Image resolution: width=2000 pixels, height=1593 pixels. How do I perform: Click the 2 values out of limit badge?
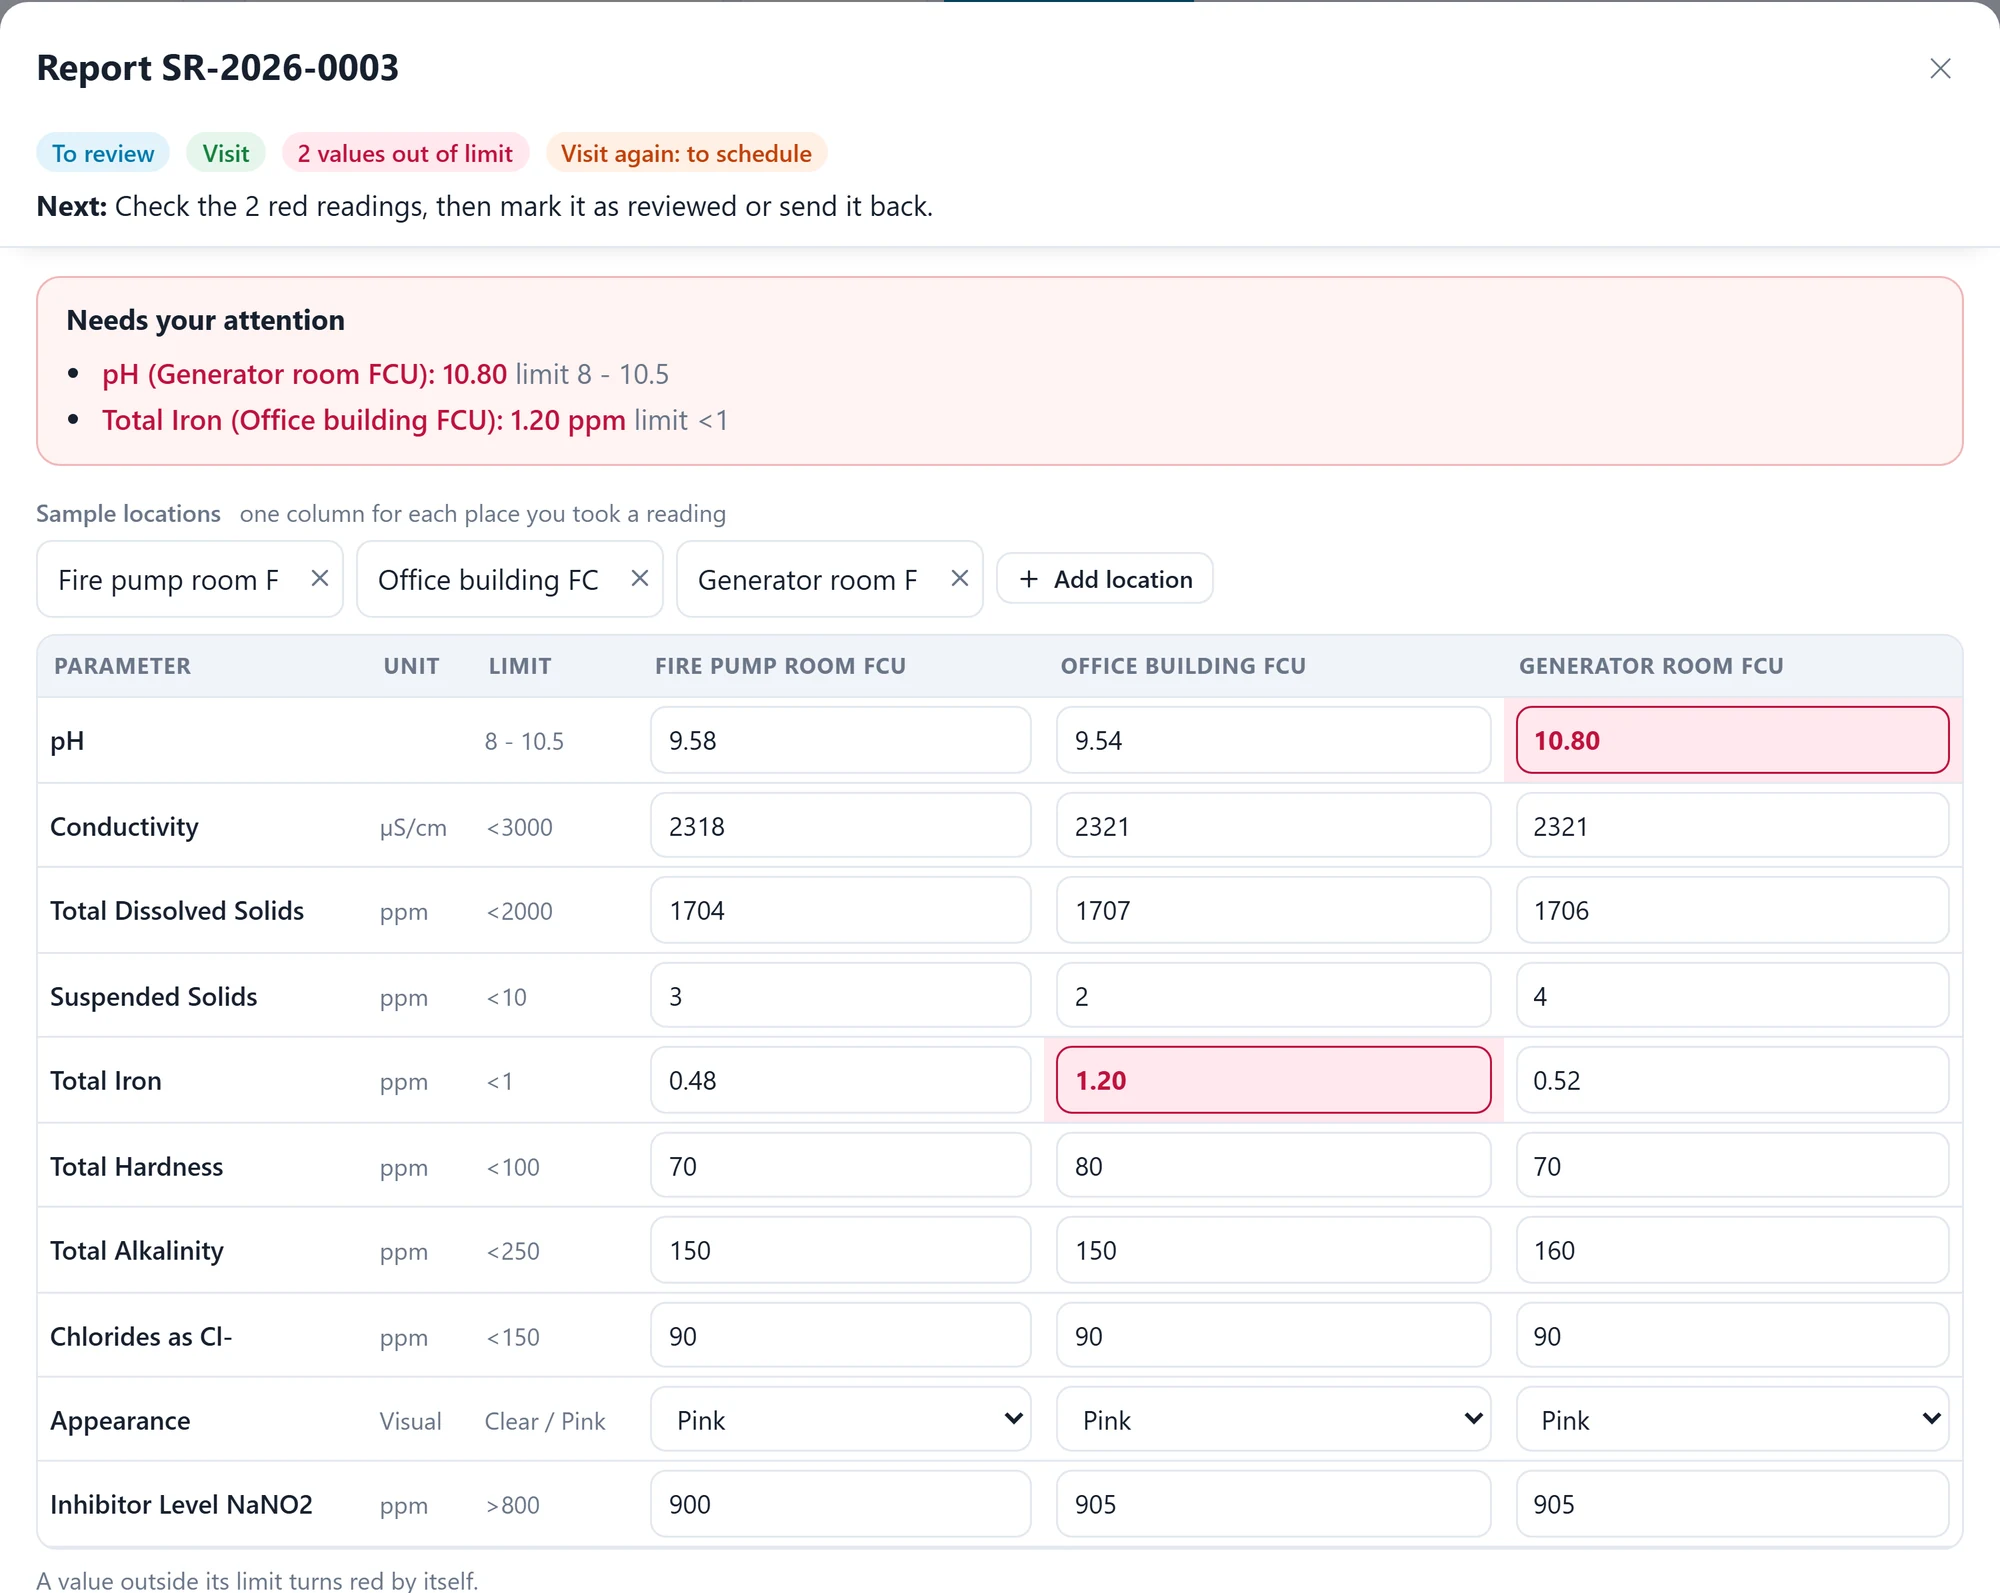(x=405, y=153)
